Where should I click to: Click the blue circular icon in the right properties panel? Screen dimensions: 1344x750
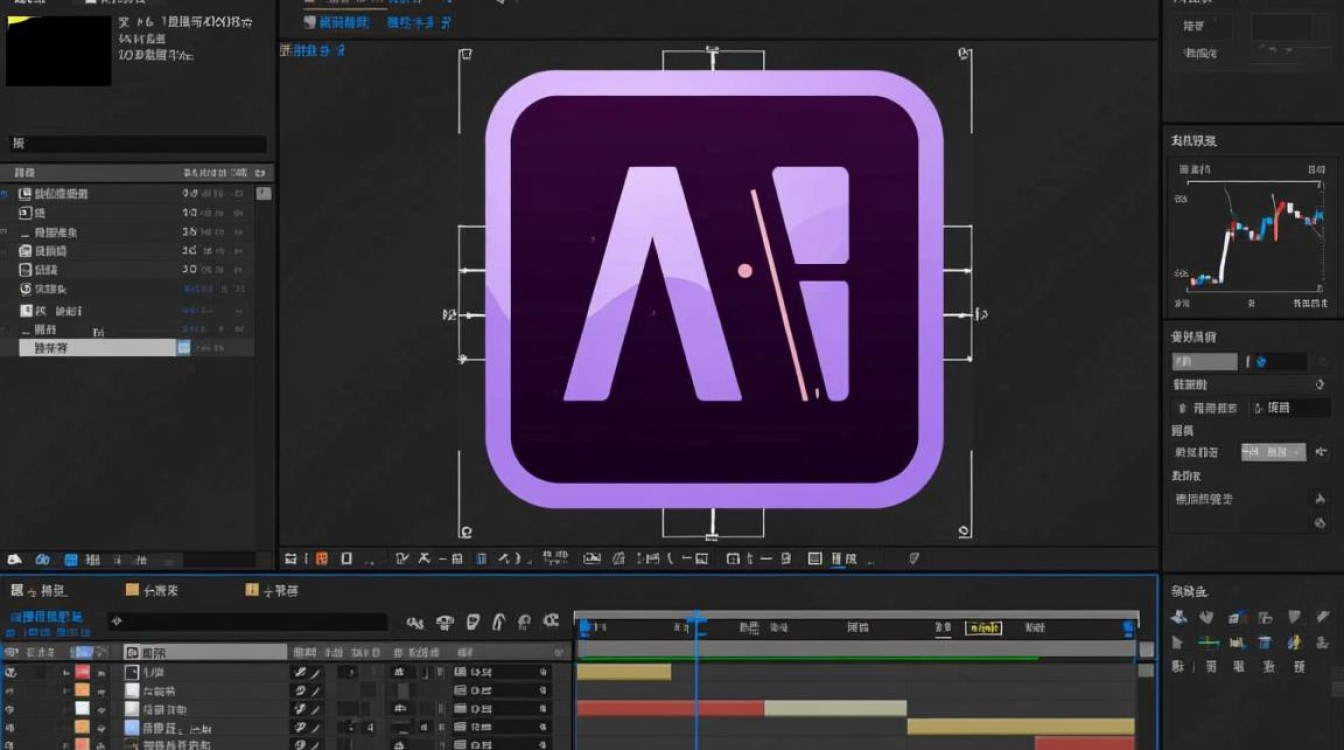[x=1260, y=362]
